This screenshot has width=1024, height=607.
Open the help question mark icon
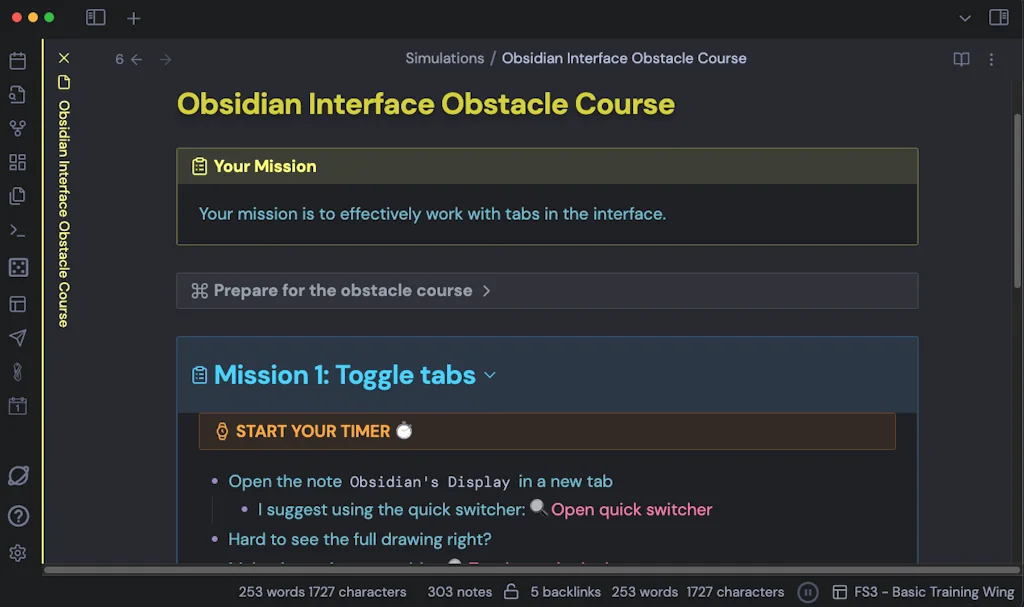[x=17, y=516]
